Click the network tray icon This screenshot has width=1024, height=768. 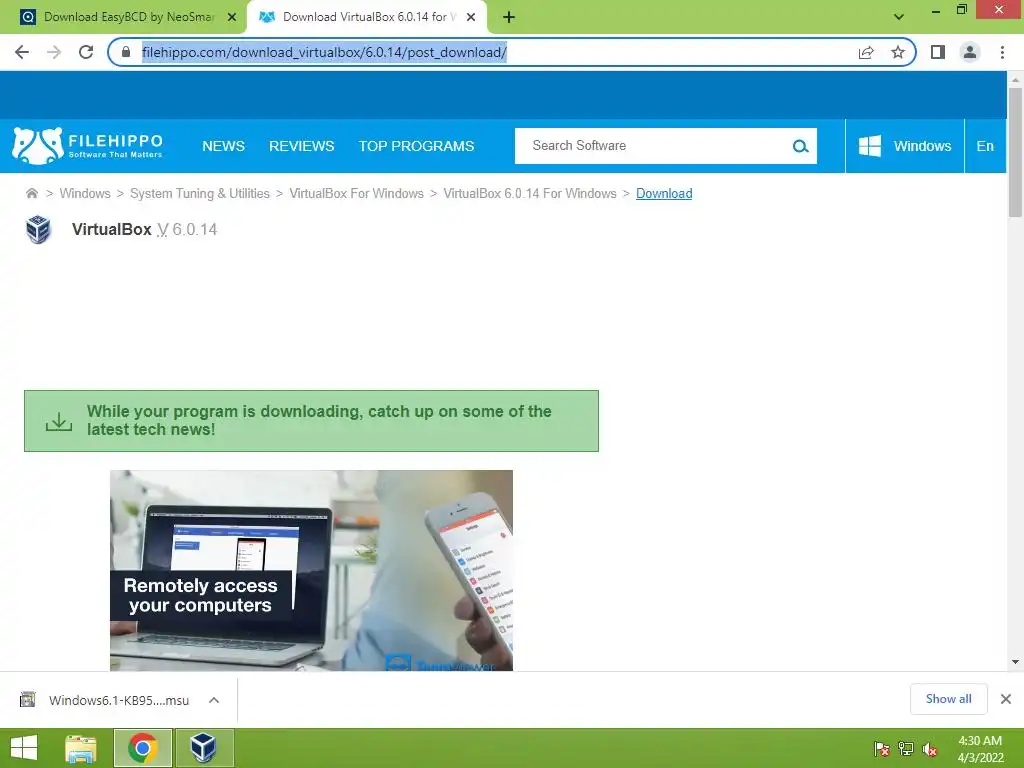pyautogui.click(x=906, y=749)
